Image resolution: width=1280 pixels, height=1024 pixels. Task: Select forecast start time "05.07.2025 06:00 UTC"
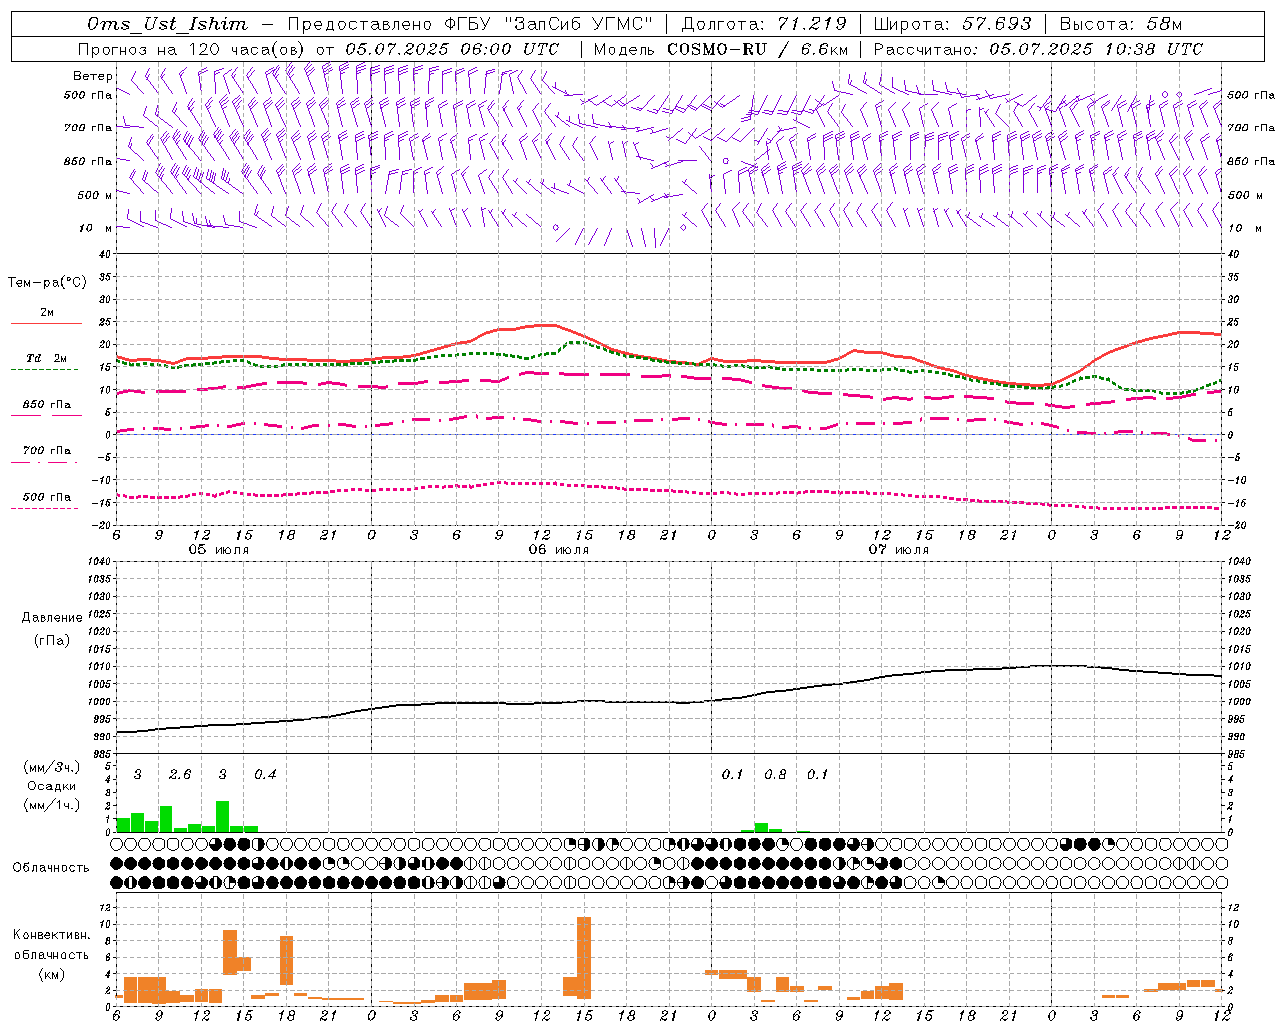(452, 49)
